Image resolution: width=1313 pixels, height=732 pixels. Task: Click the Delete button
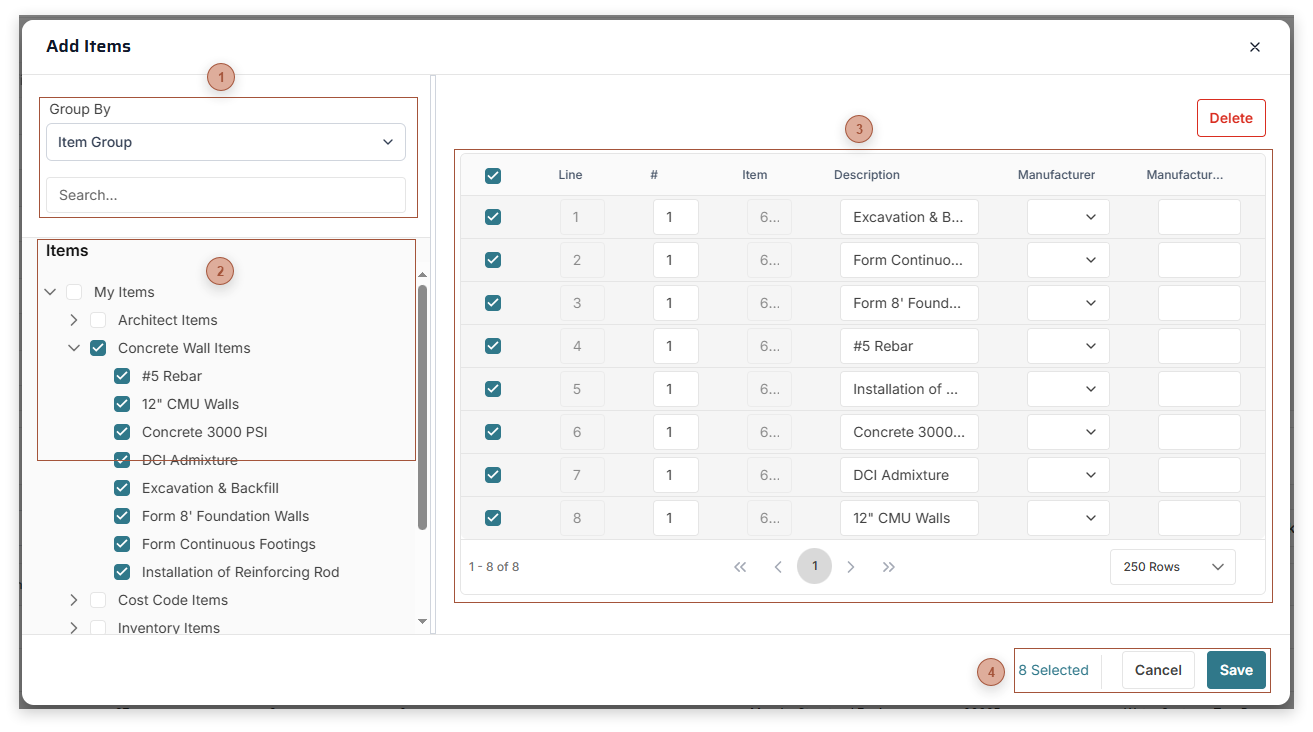(x=1231, y=117)
